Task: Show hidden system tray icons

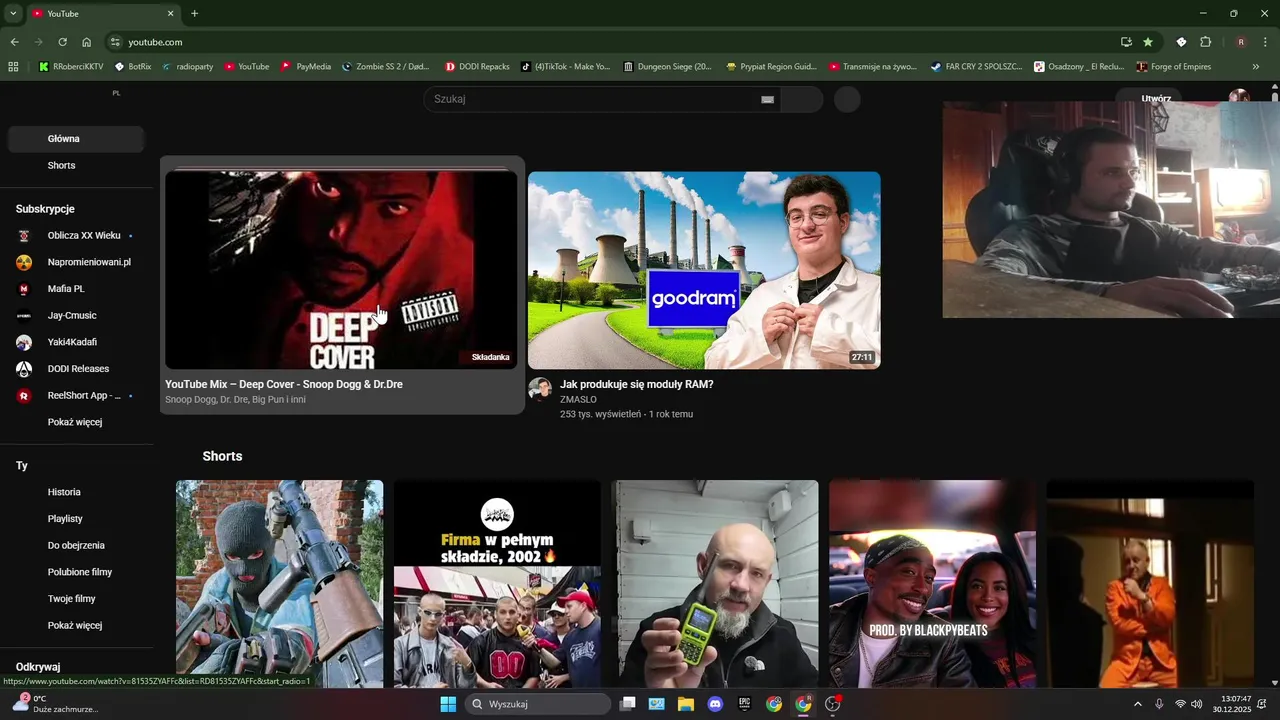Action: click(1137, 704)
